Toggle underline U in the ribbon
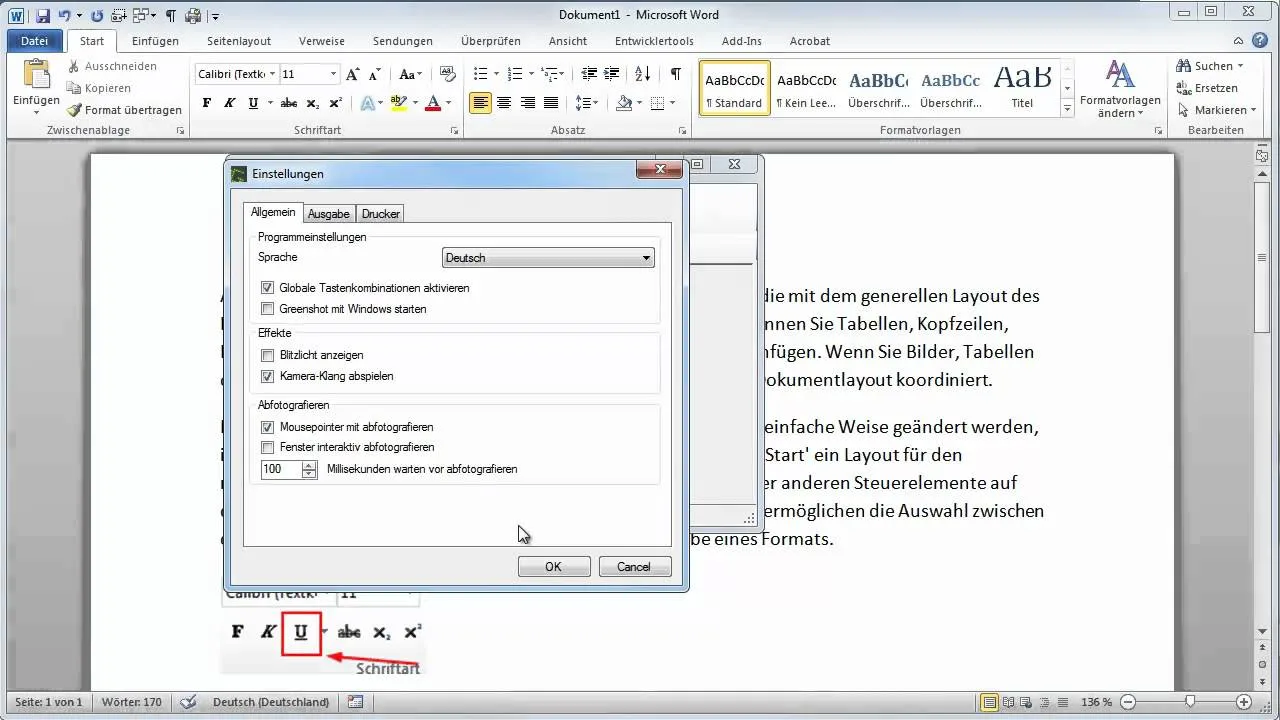The image size is (1280, 720). point(253,103)
